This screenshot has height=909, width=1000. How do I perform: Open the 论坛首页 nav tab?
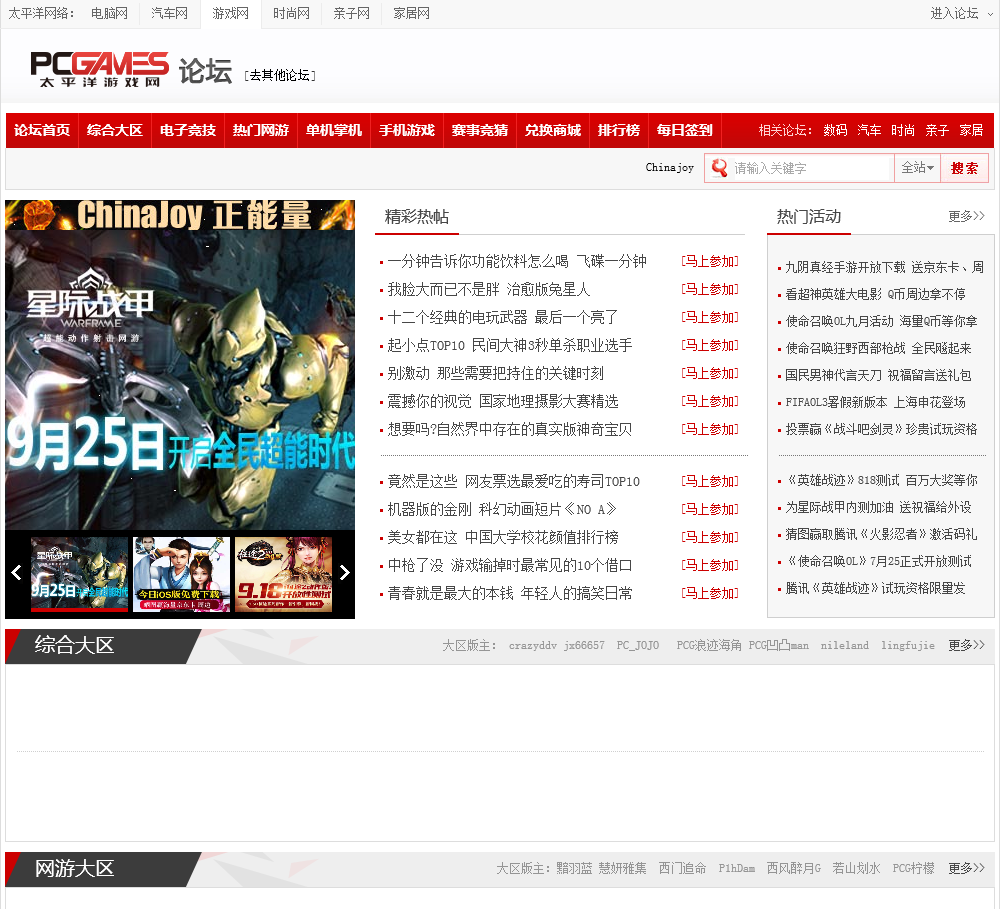(x=42, y=130)
